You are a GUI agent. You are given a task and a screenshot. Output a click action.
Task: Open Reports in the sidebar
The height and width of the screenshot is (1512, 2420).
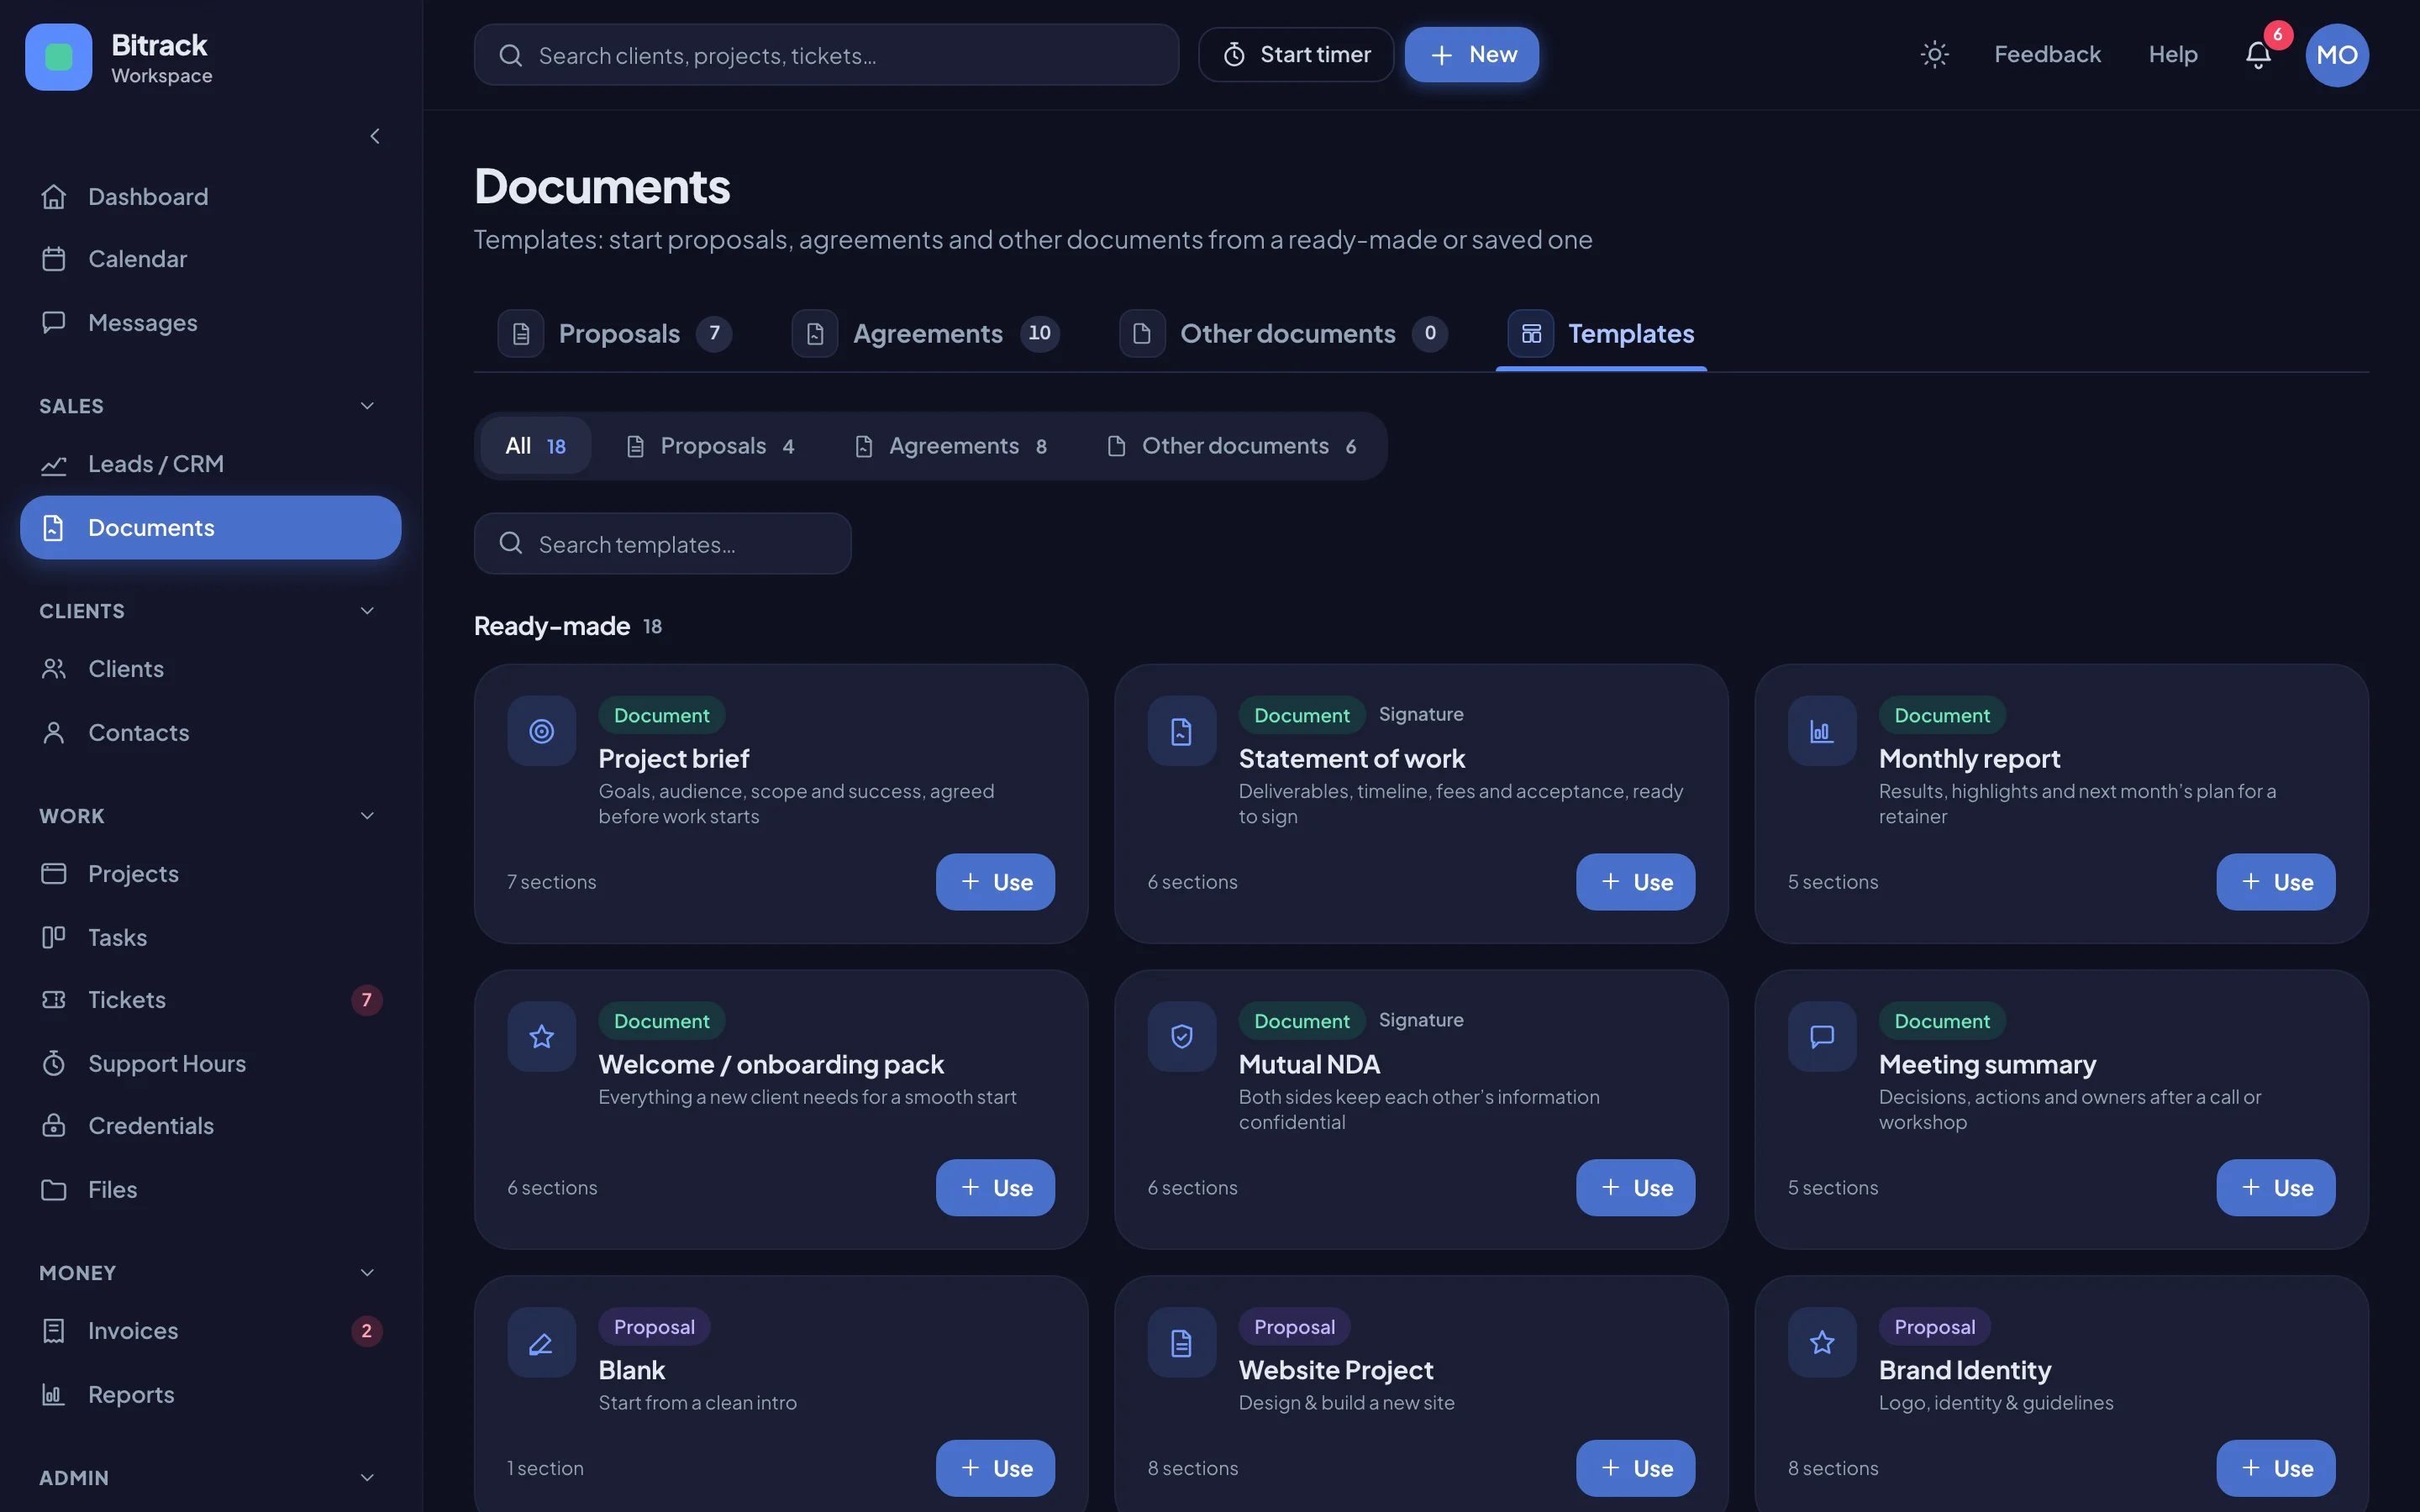210,1394
